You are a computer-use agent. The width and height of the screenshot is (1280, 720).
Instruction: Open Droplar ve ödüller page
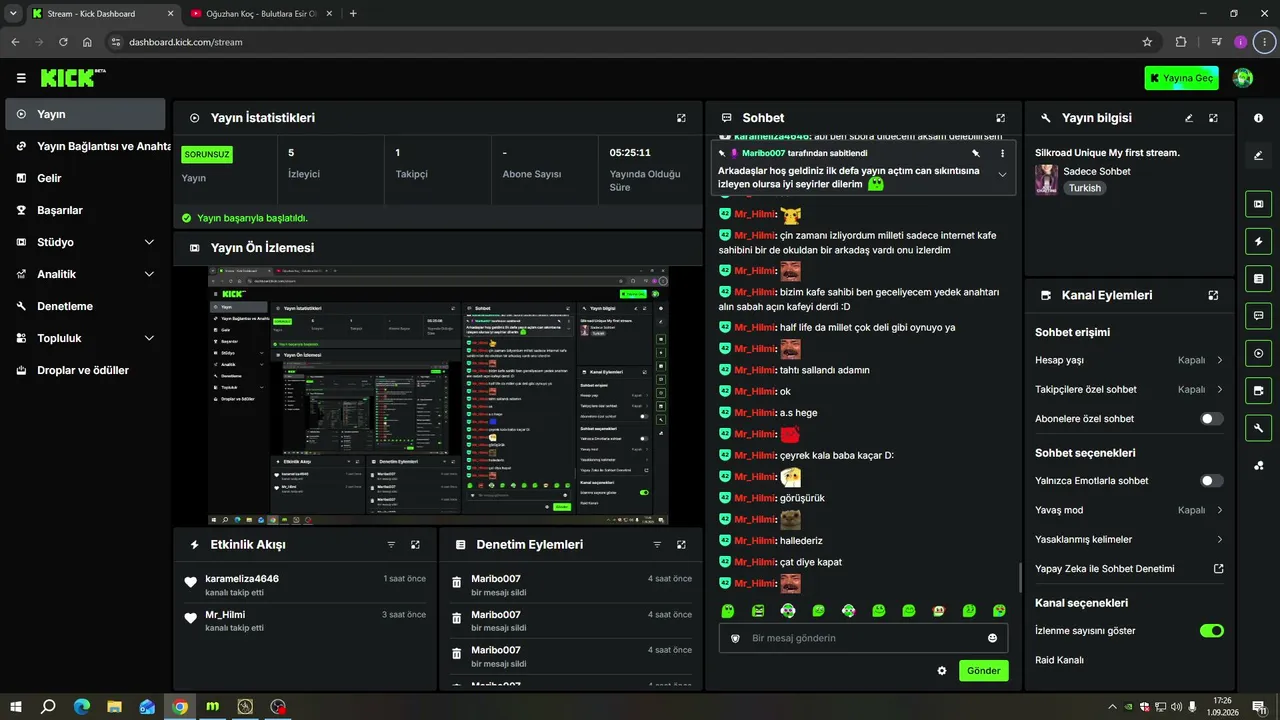tap(85, 370)
